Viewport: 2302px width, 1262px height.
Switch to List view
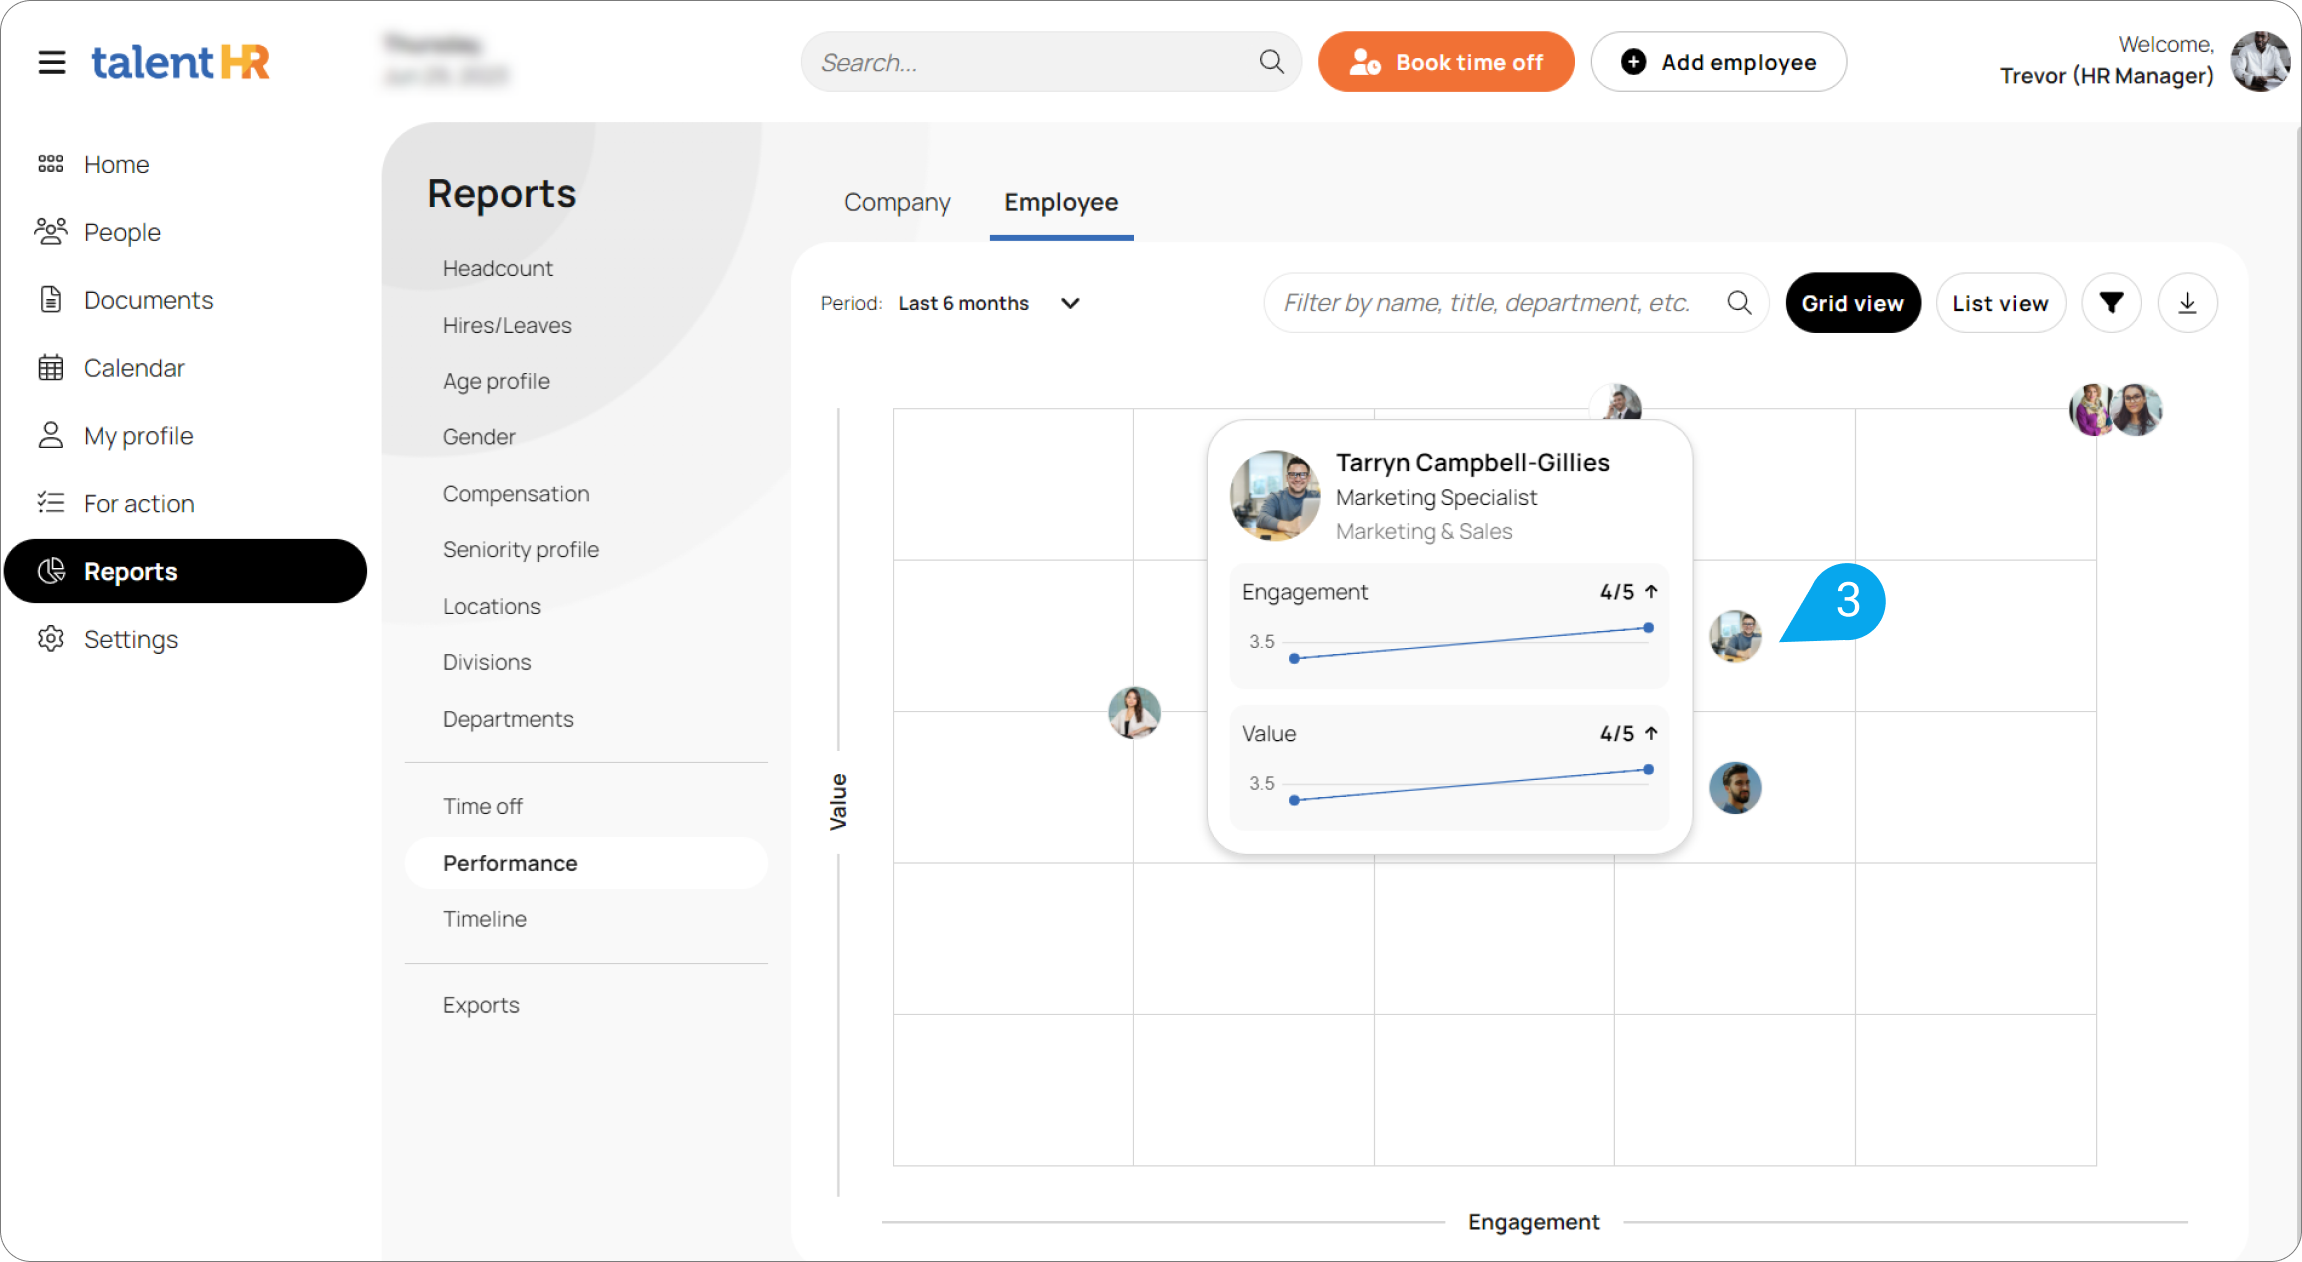coord(2000,303)
